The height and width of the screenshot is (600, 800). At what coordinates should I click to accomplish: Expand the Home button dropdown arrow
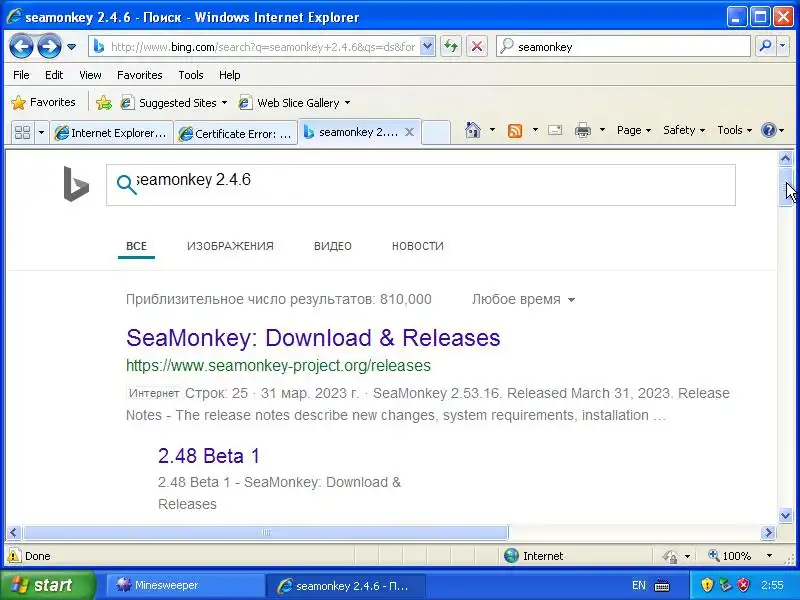492,130
